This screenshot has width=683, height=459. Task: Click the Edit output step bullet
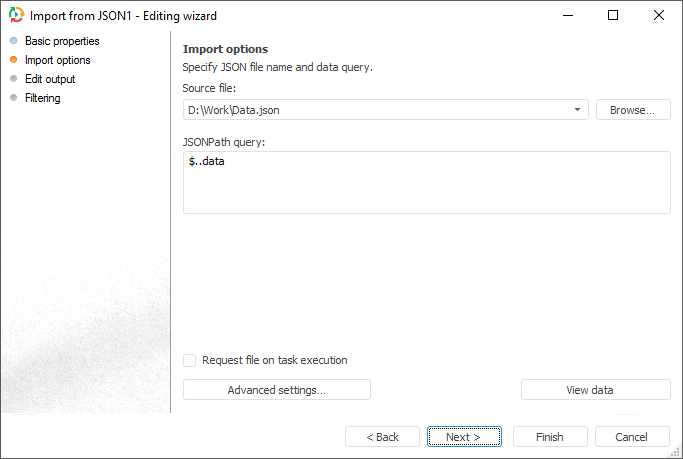pos(13,79)
